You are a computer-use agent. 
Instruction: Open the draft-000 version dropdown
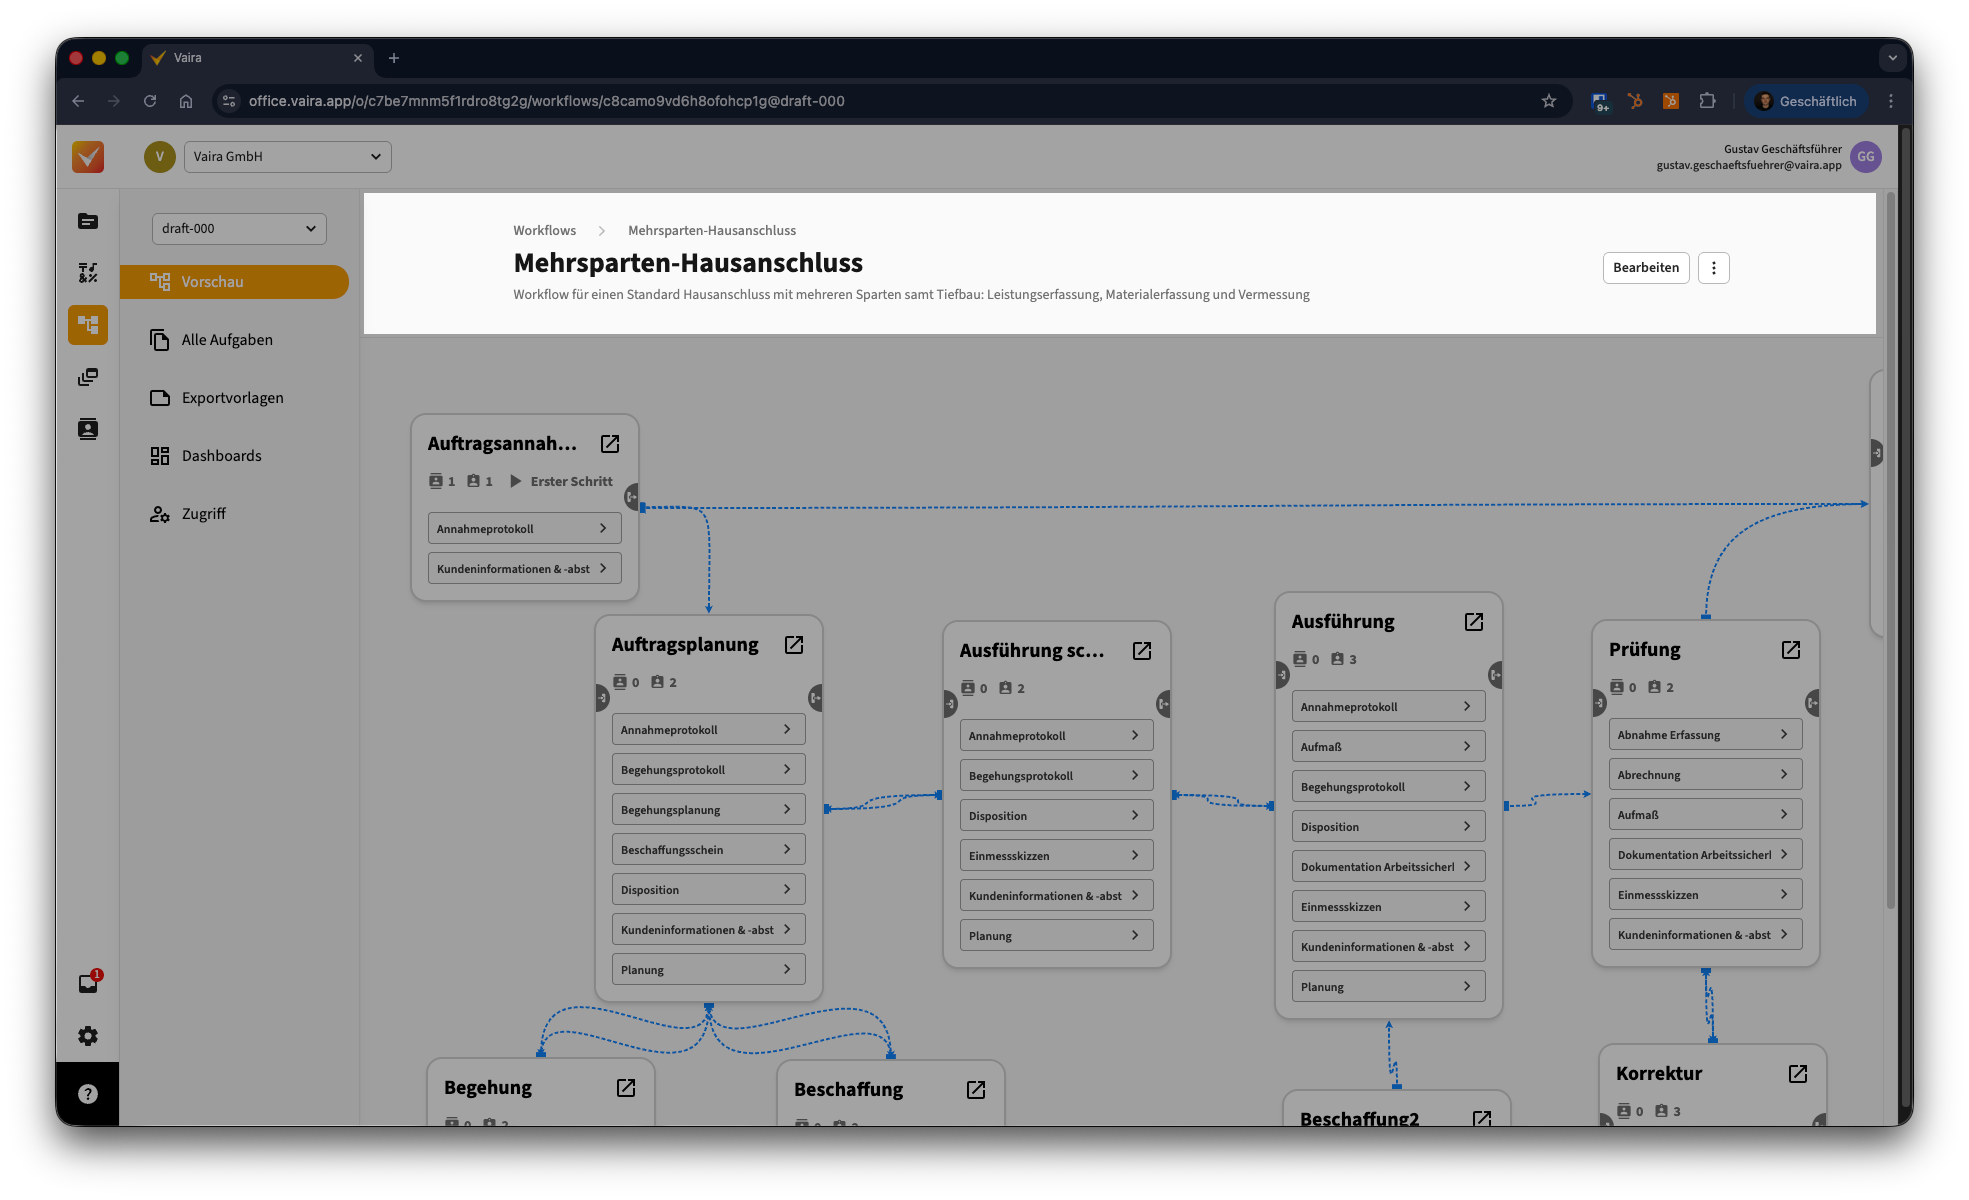[239, 228]
